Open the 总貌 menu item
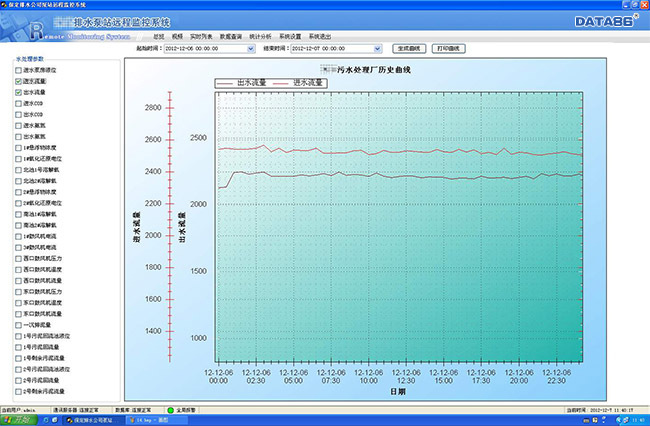The width and height of the screenshot is (650, 426). tap(159, 35)
